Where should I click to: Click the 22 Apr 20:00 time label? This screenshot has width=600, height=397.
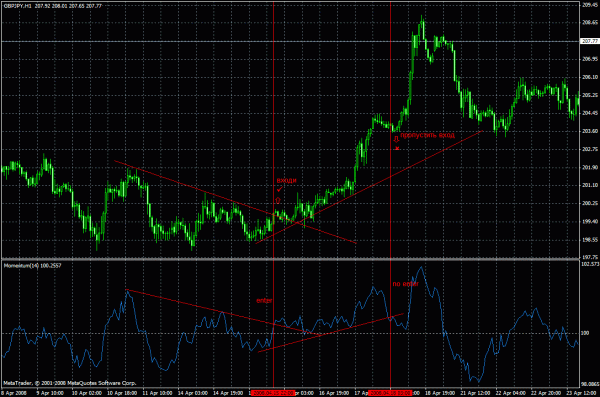pos(546,393)
